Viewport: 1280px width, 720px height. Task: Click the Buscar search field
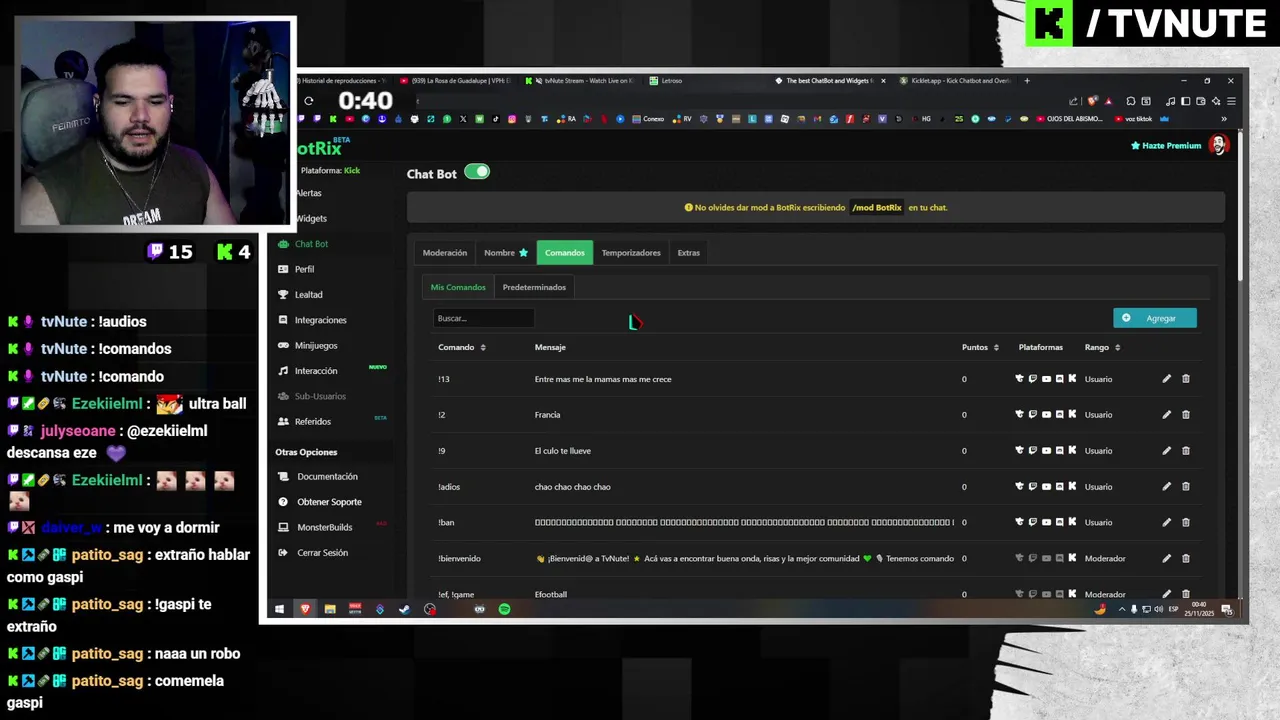[x=483, y=318]
